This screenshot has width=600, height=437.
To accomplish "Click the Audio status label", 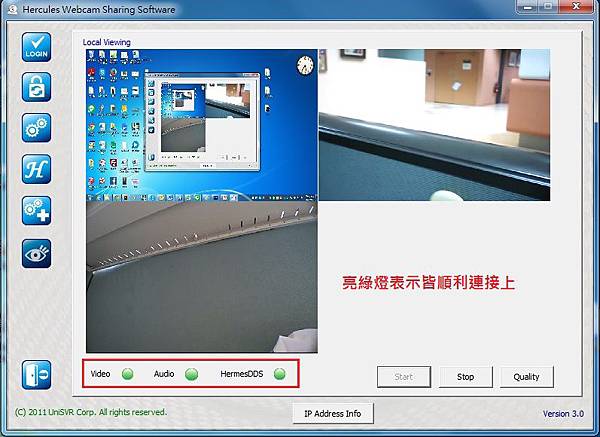I will [x=164, y=374].
